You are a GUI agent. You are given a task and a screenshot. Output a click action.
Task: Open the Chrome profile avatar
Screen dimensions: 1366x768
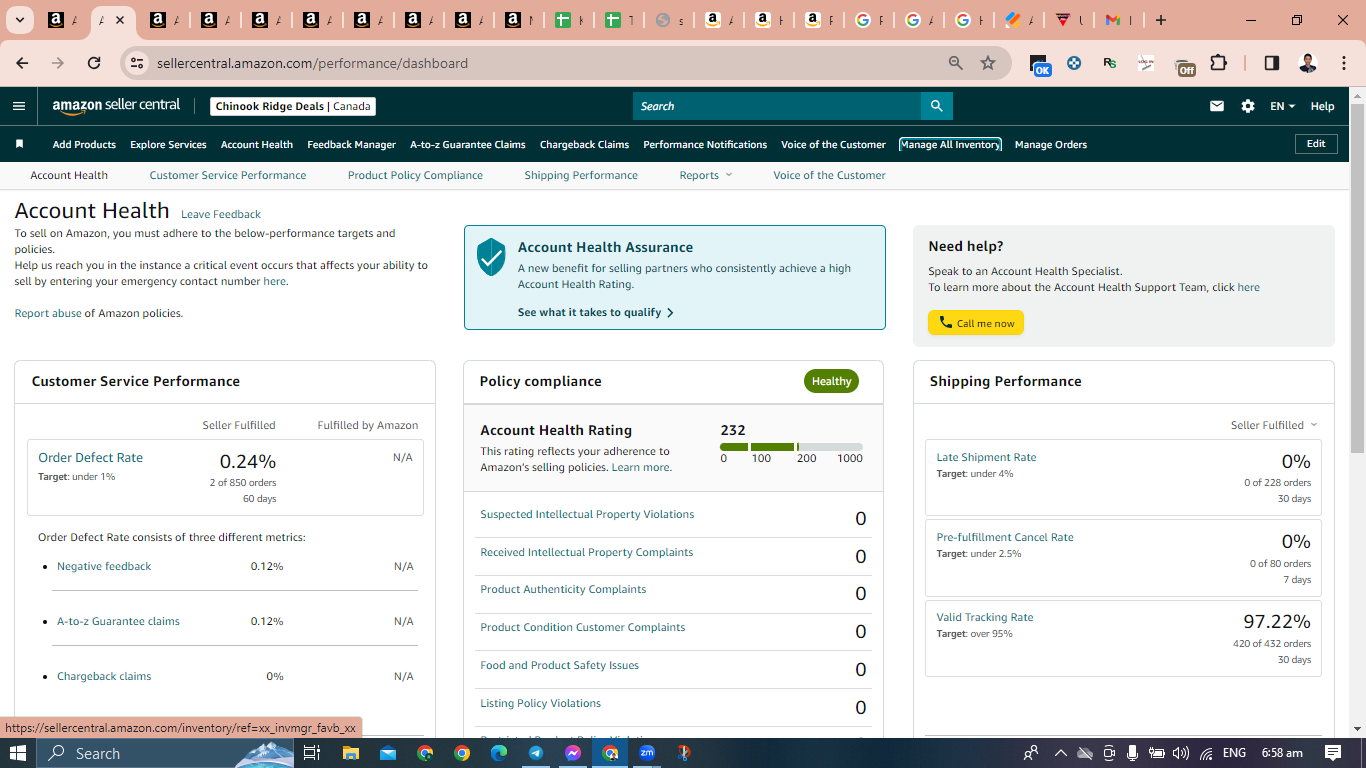(x=1307, y=63)
